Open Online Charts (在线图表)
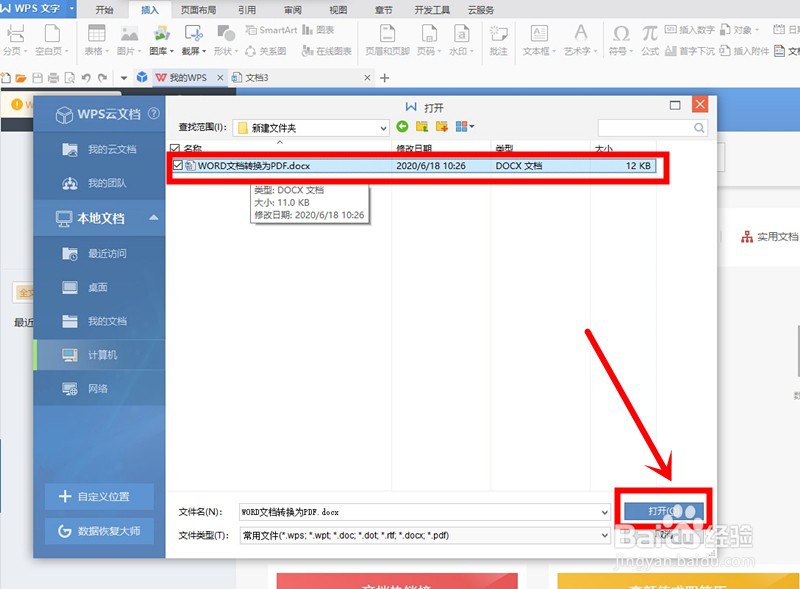The width and height of the screenshot is (800, 589). pyautogui.click(x=327, y=51)
